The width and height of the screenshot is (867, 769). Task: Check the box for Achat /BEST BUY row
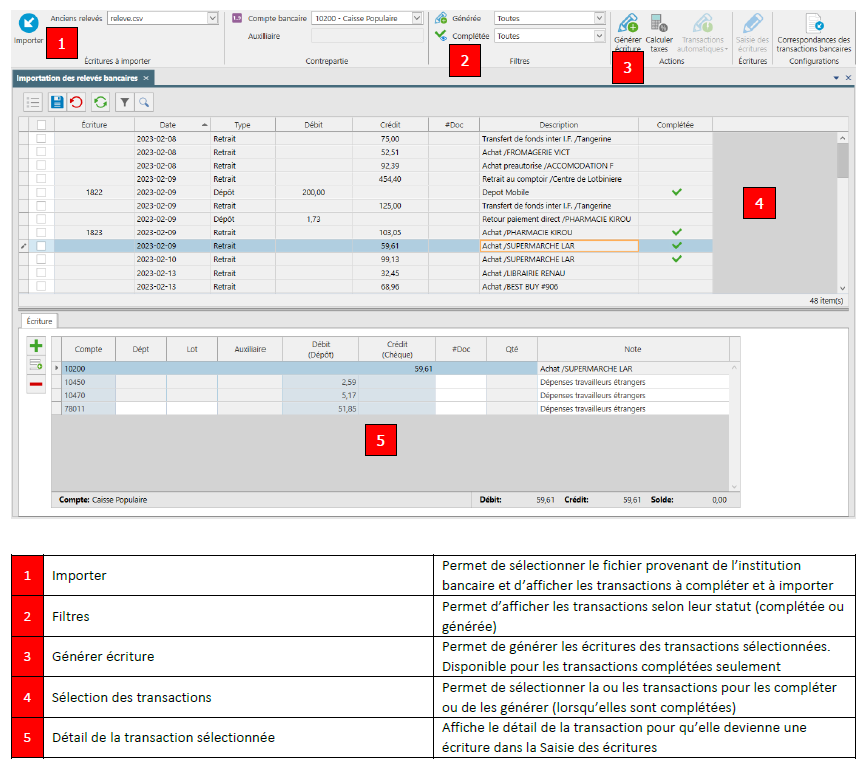click(x=41, y=286)
